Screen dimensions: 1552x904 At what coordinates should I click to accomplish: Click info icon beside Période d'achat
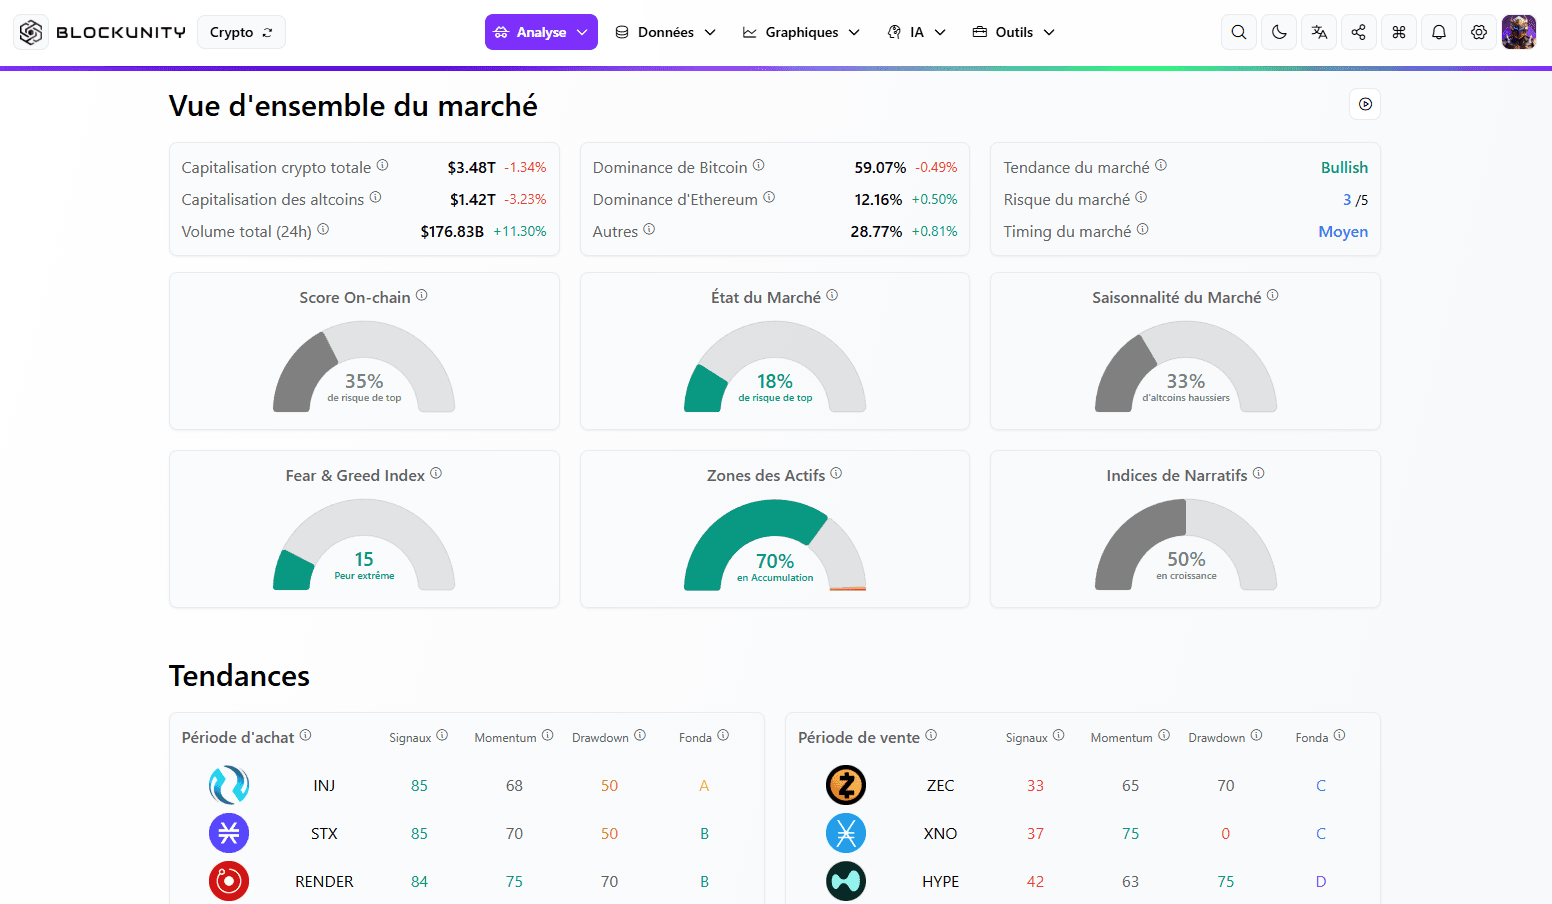pos(305,735)
